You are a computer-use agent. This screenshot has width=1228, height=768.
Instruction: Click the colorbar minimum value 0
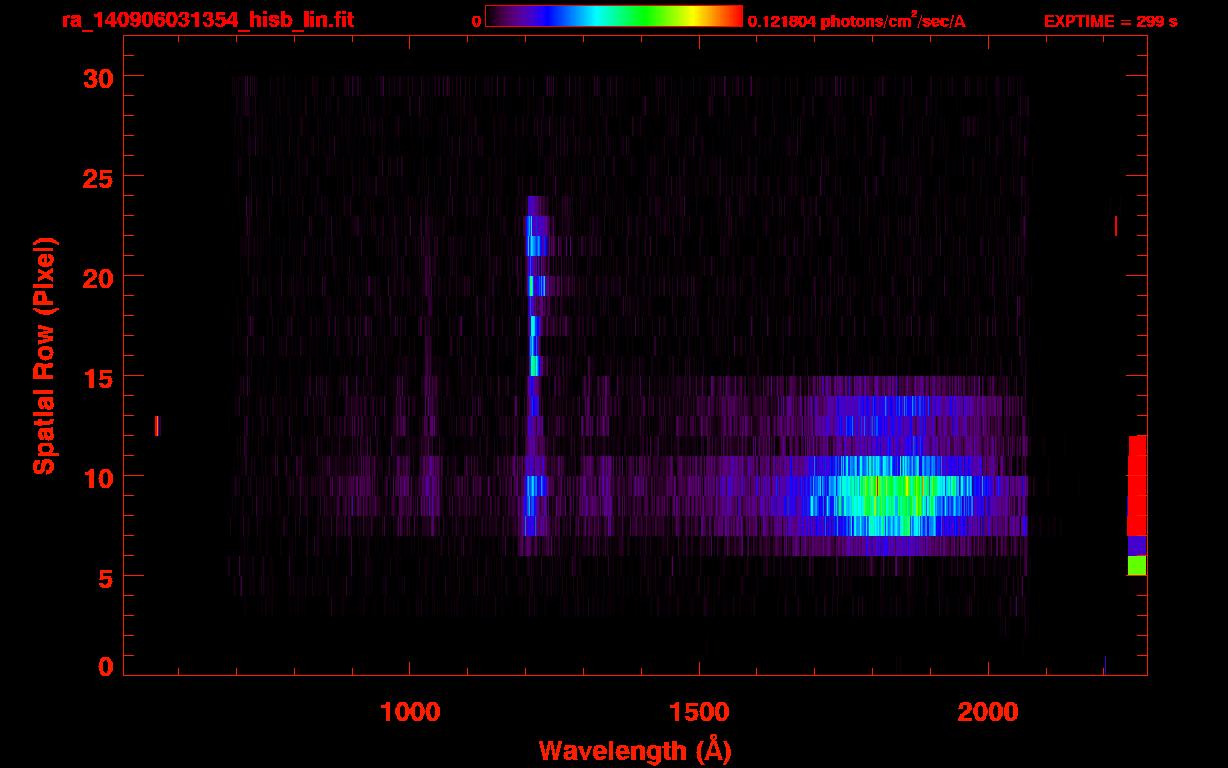click(x=476, y=21)
